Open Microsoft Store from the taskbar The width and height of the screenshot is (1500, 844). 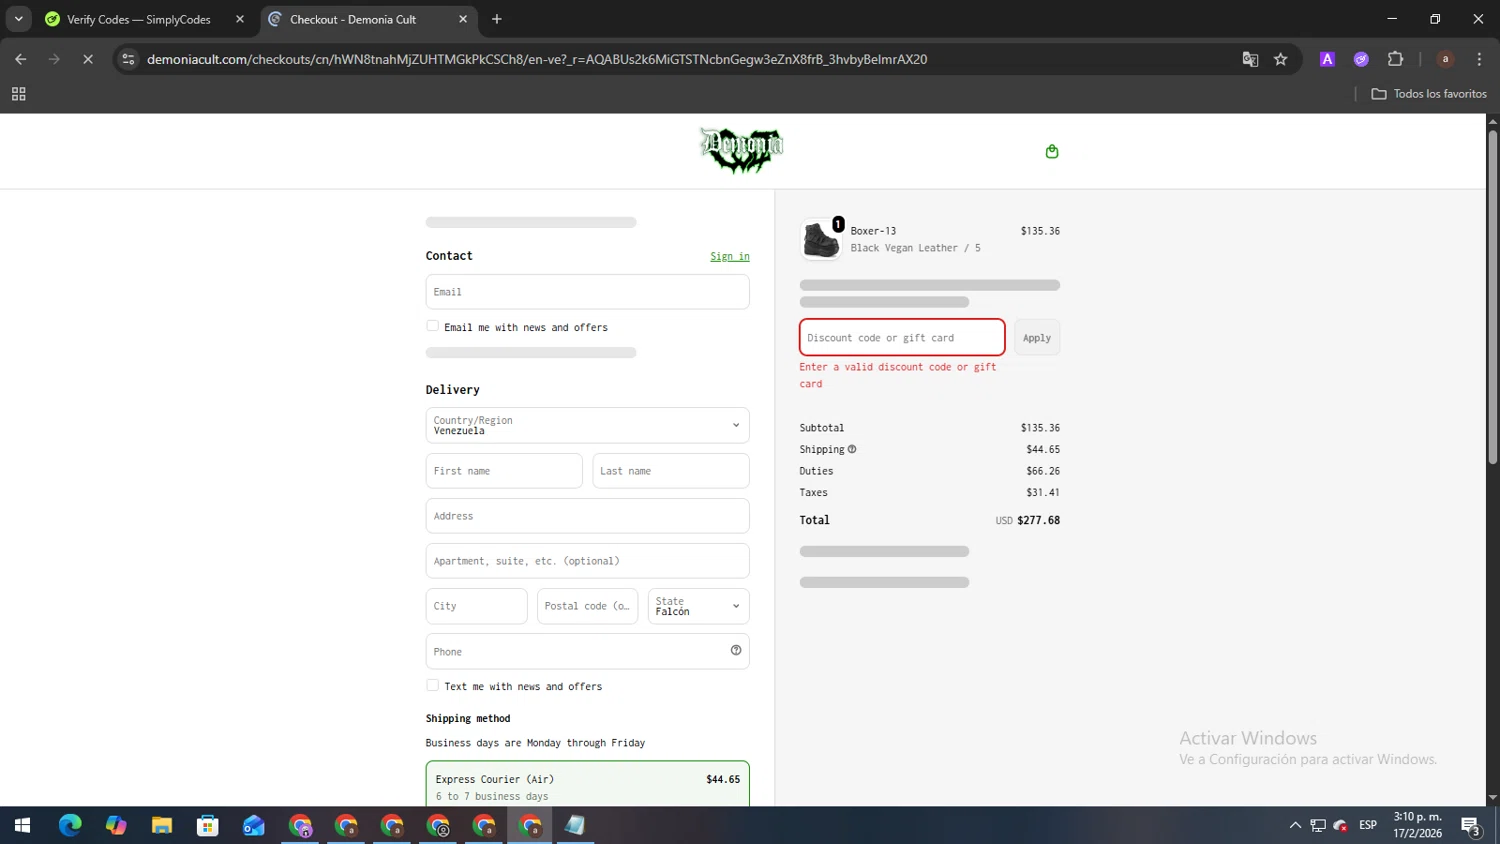(208, 825)
